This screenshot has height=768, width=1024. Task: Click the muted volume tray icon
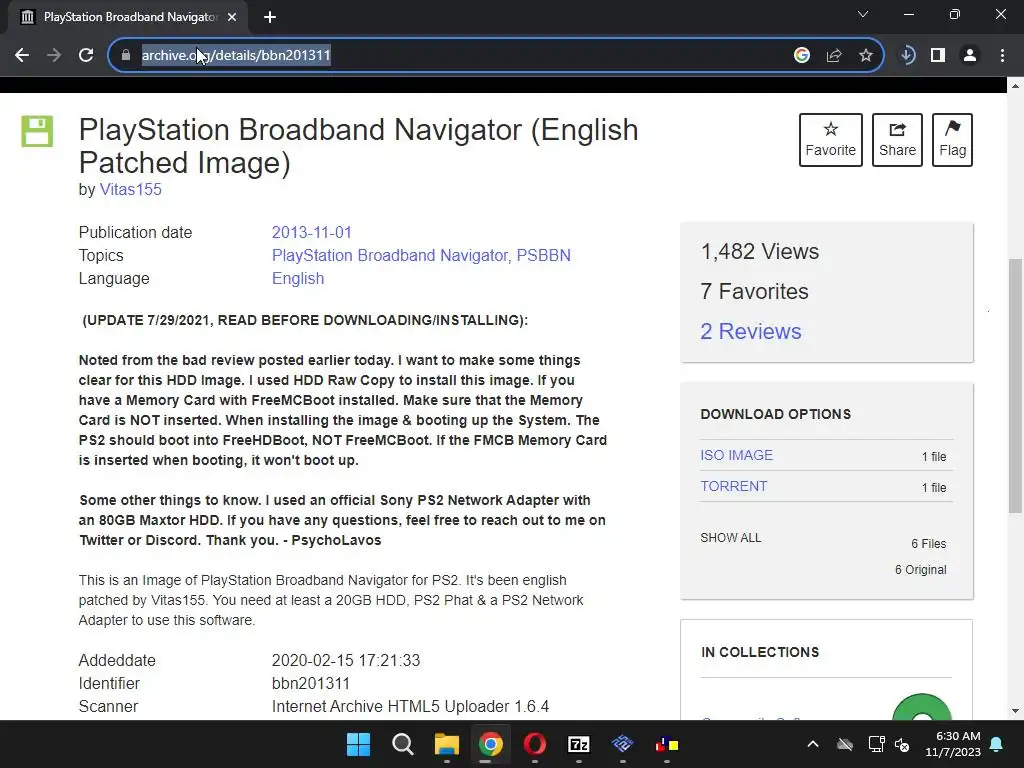pyautogui.click(x=902, y=744)
